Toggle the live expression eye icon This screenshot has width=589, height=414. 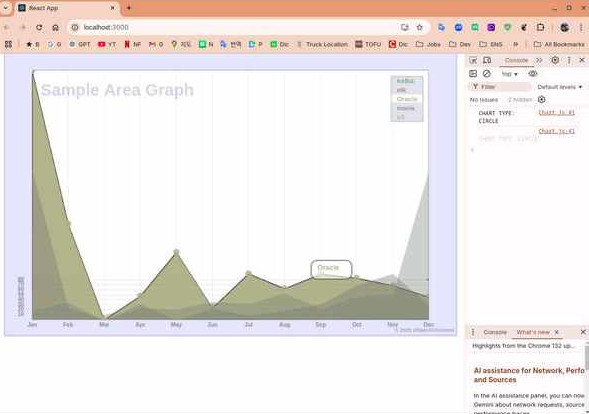(533, 74)
